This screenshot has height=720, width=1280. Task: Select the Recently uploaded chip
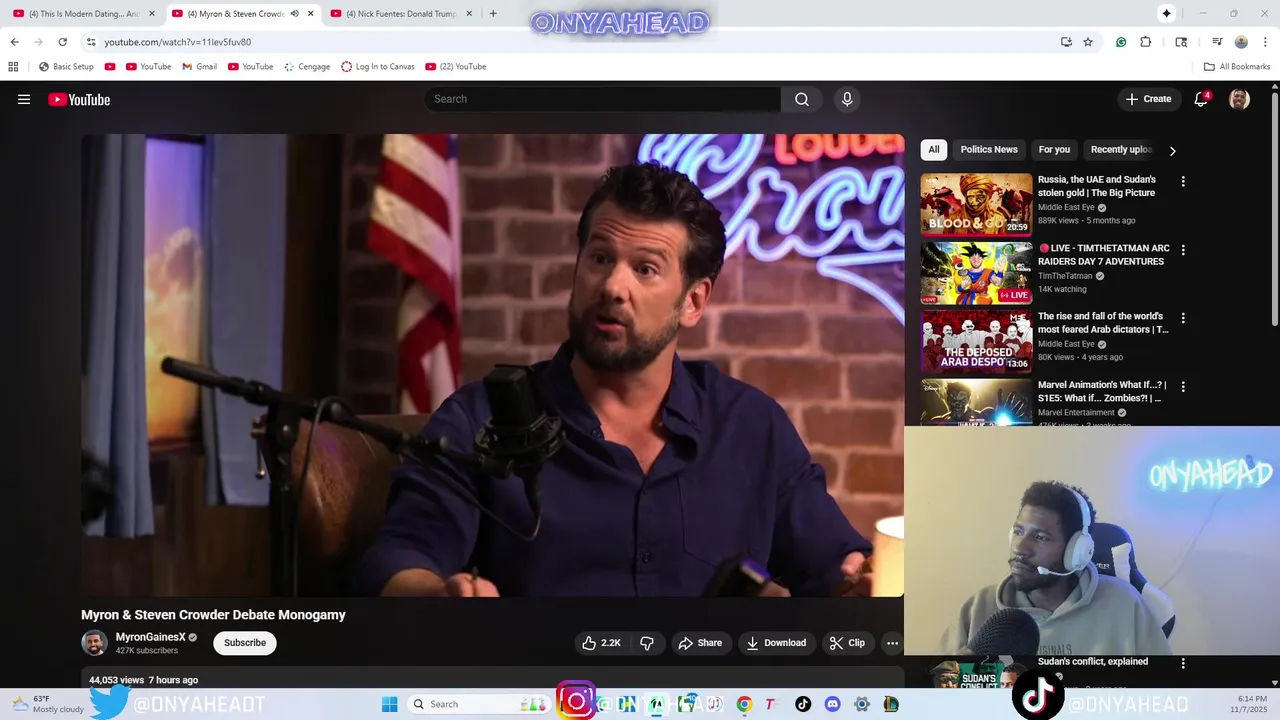click(x=1121, y=149)
